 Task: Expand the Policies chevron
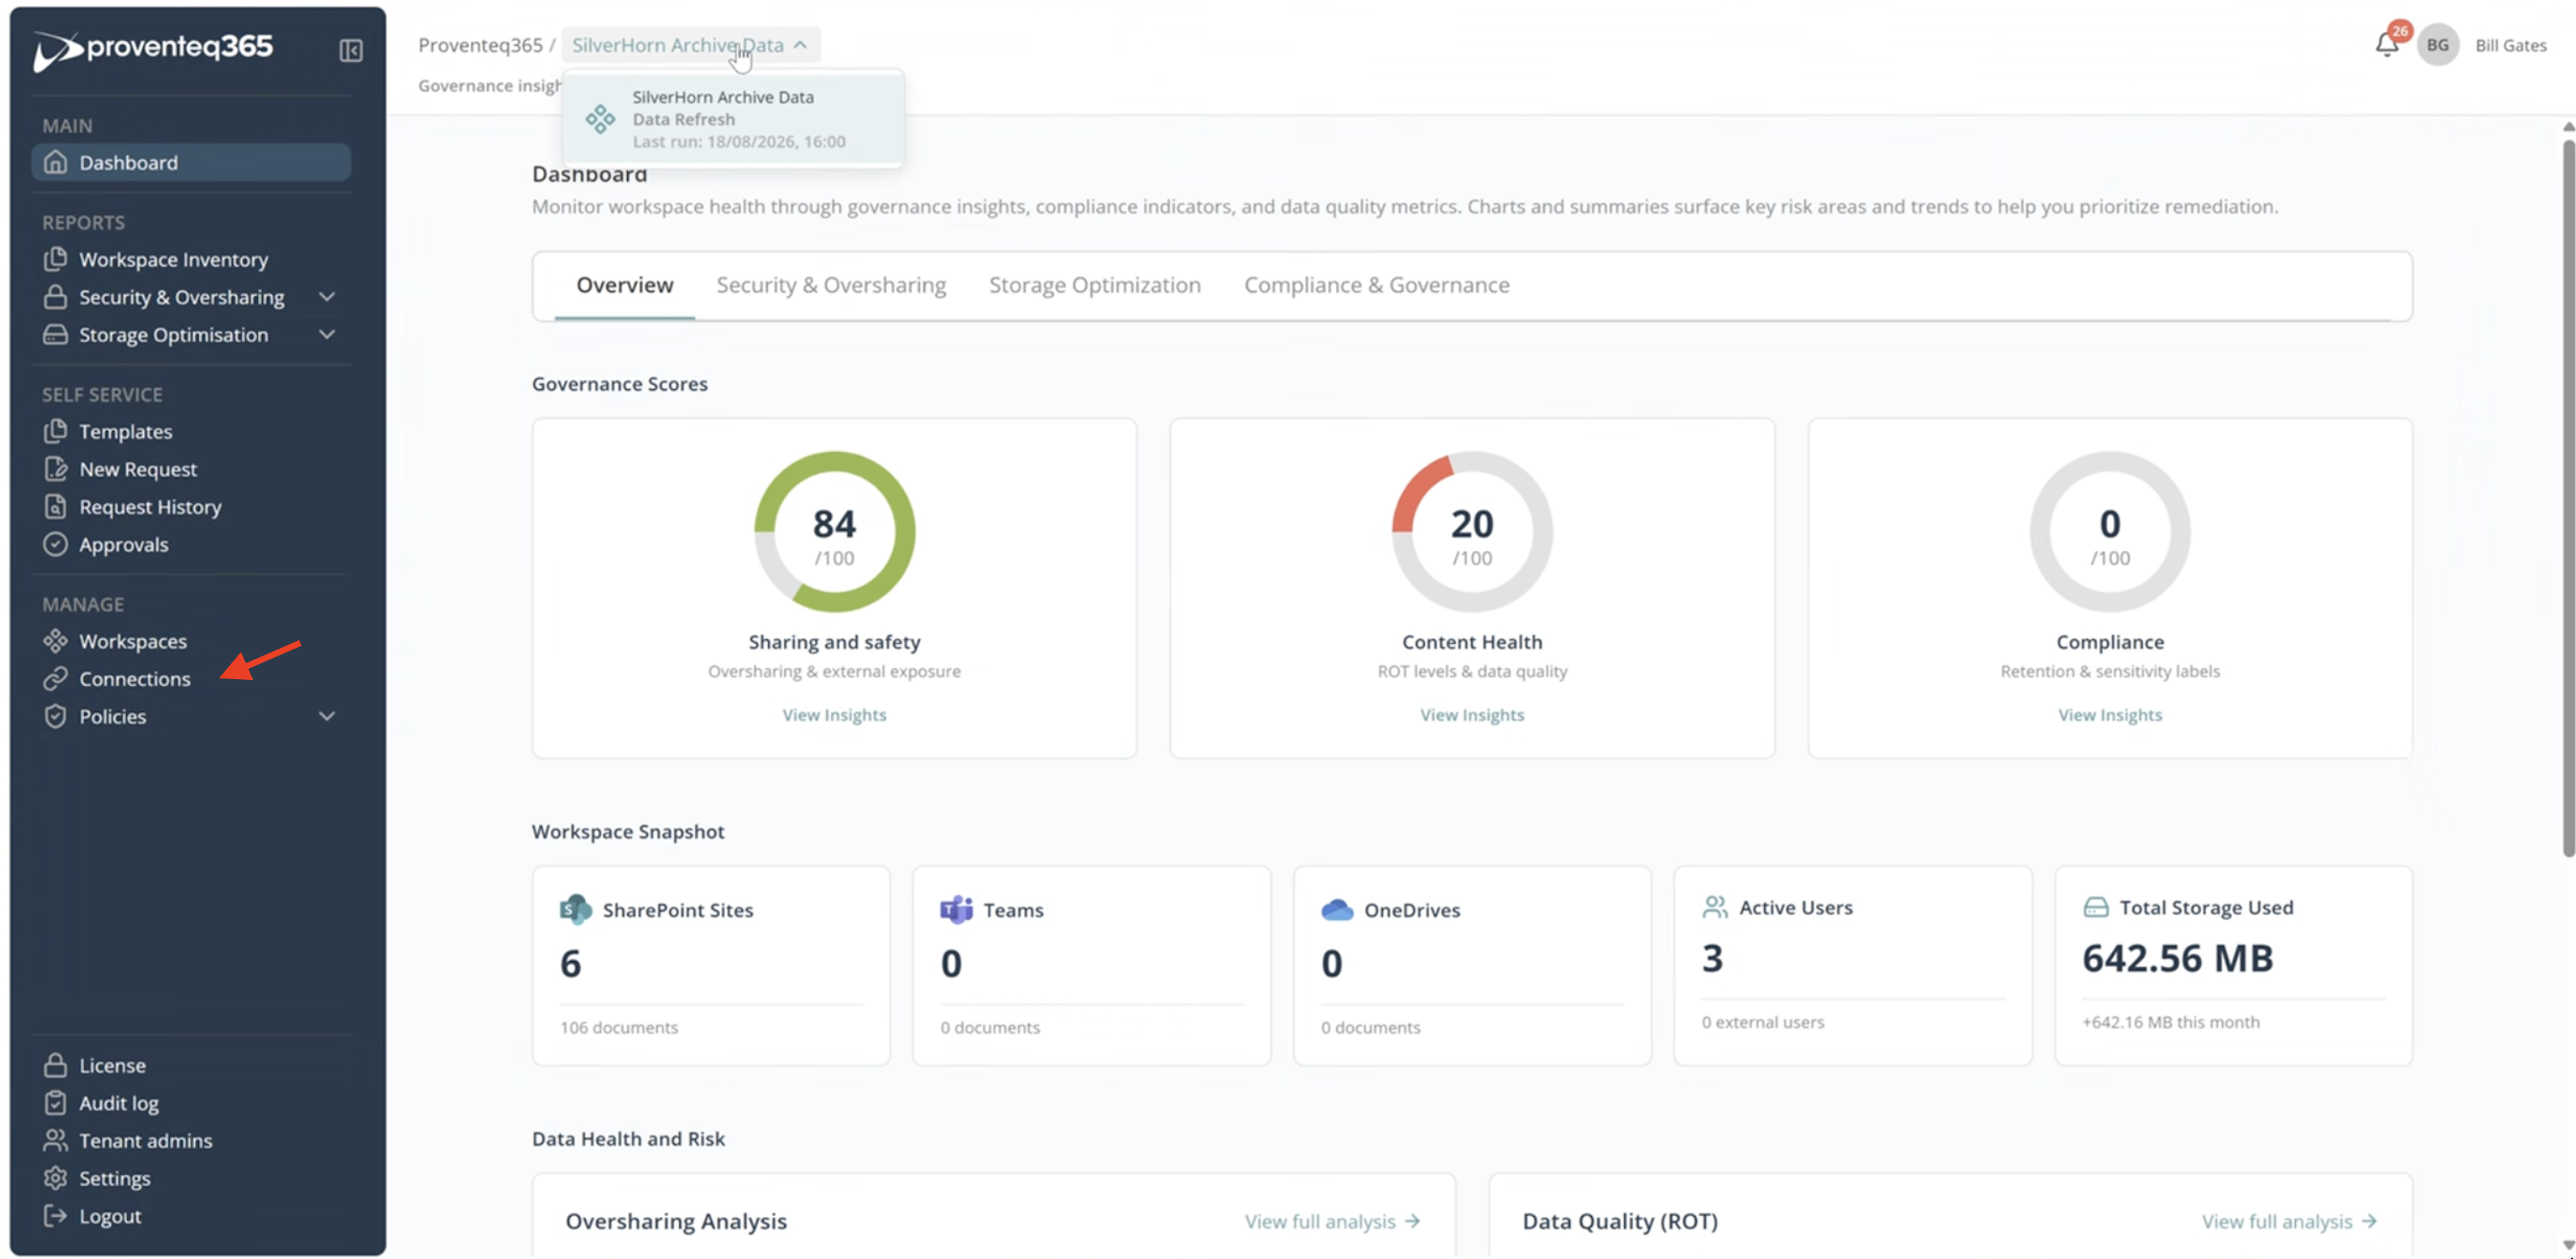[327, 716]
